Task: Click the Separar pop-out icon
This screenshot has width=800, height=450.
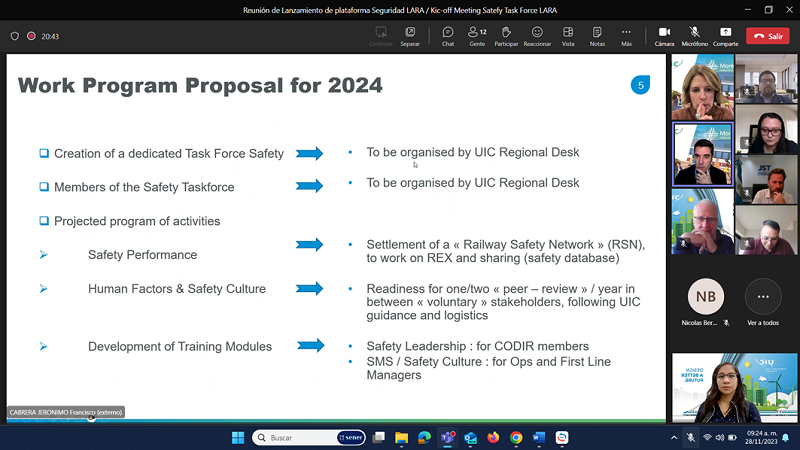Action: pos(410,37)
